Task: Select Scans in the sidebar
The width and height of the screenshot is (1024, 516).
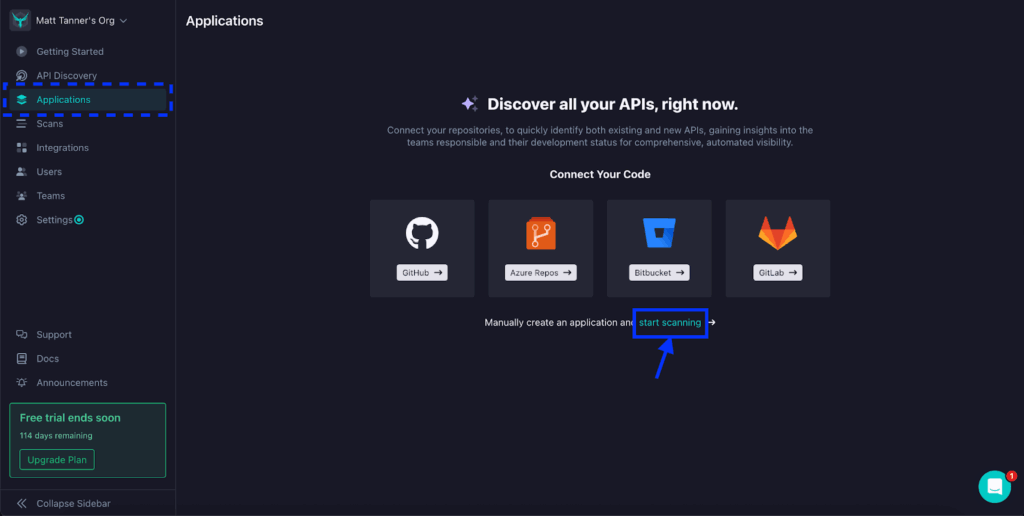Action: 49,124
